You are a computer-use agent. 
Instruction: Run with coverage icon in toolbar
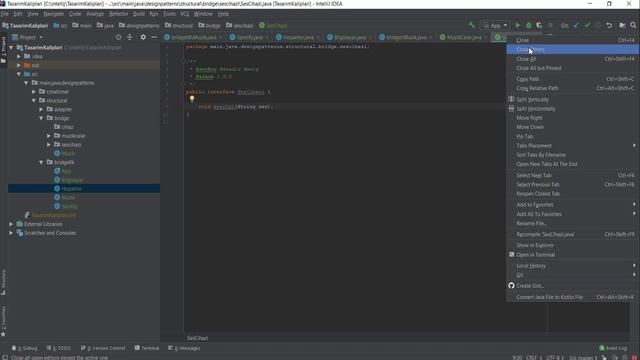click(539, 25)
